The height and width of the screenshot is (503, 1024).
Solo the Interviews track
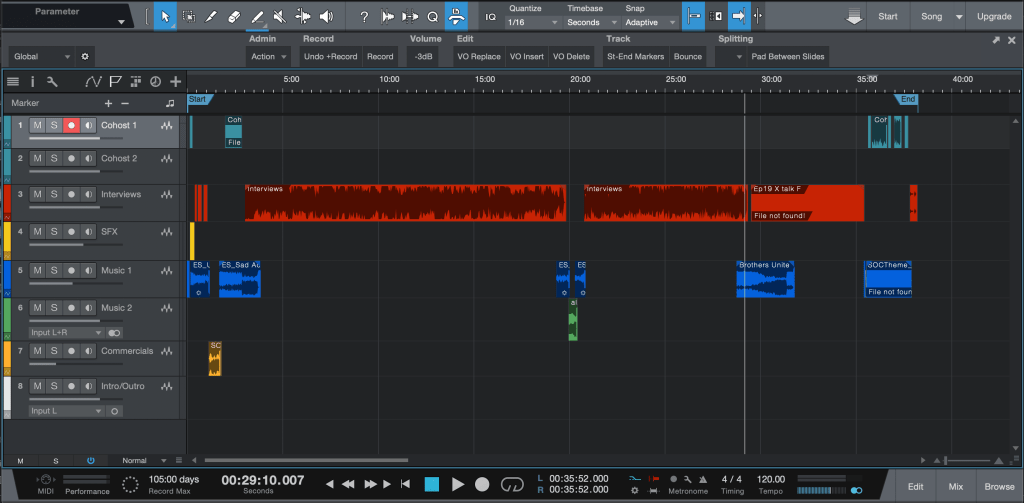pyautogui.click(x=54, y=194)
